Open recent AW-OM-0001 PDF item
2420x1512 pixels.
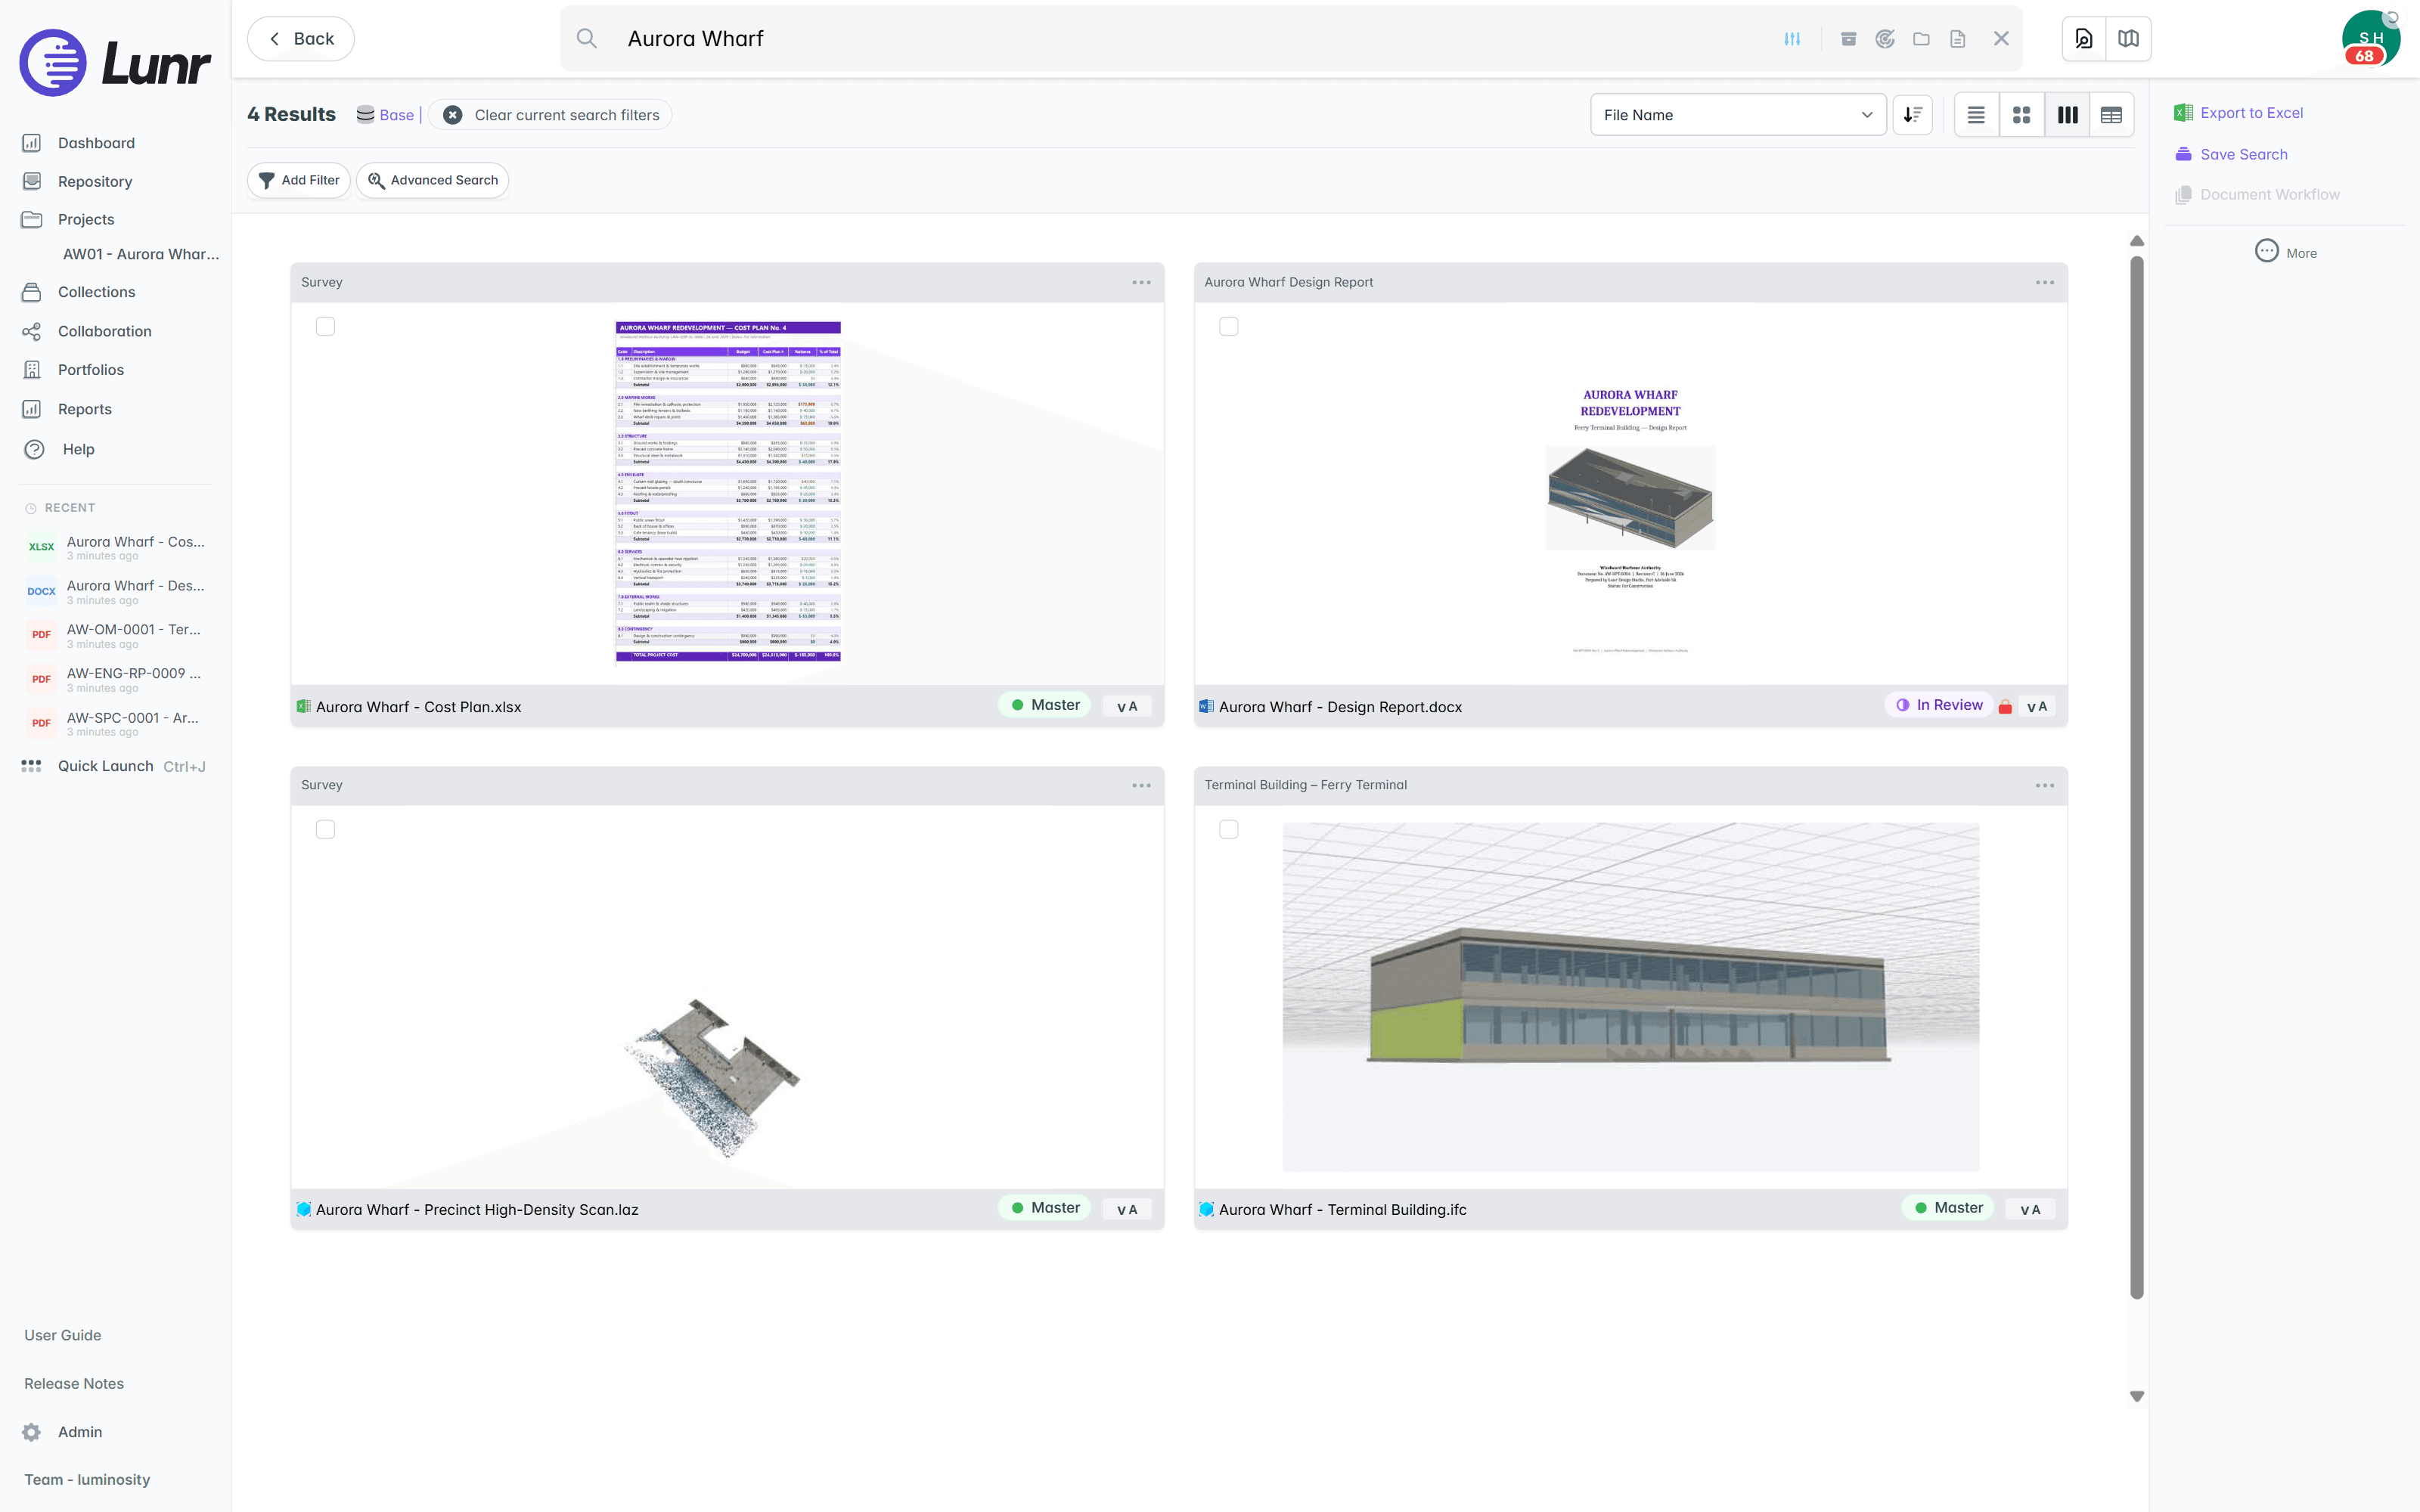click(115, 635)
